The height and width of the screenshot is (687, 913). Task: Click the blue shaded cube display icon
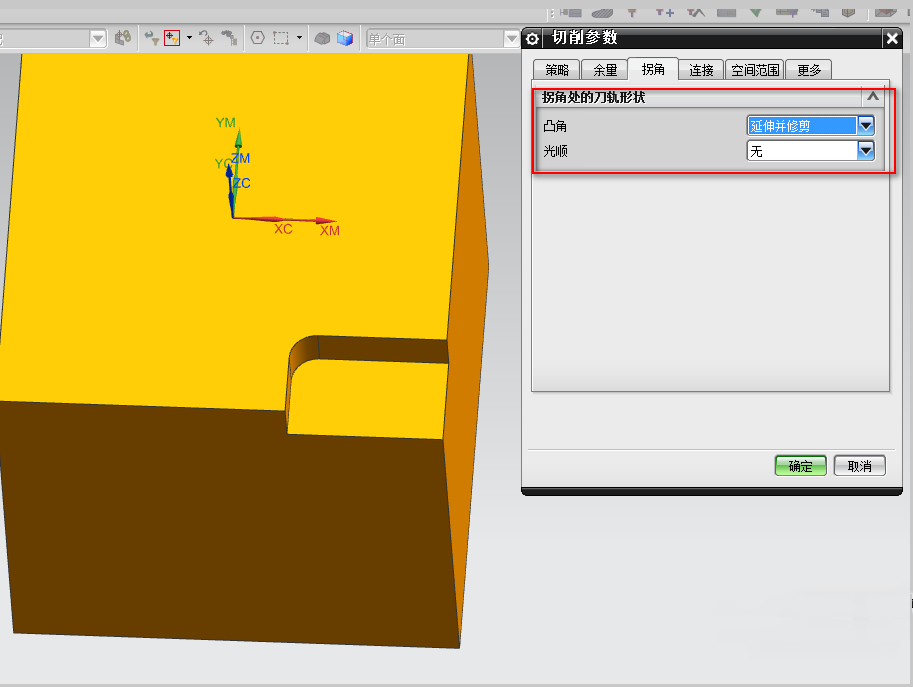[x=345, y=38]
